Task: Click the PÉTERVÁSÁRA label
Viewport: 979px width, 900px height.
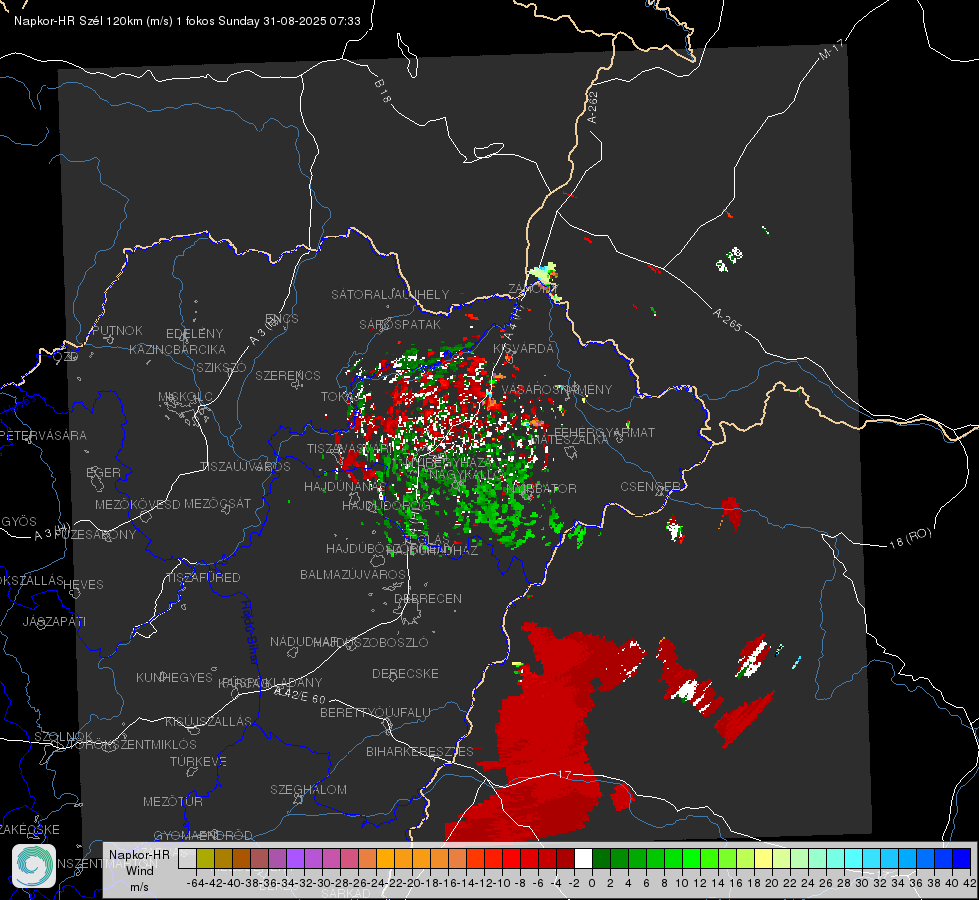Action: (x=44, y=435)
